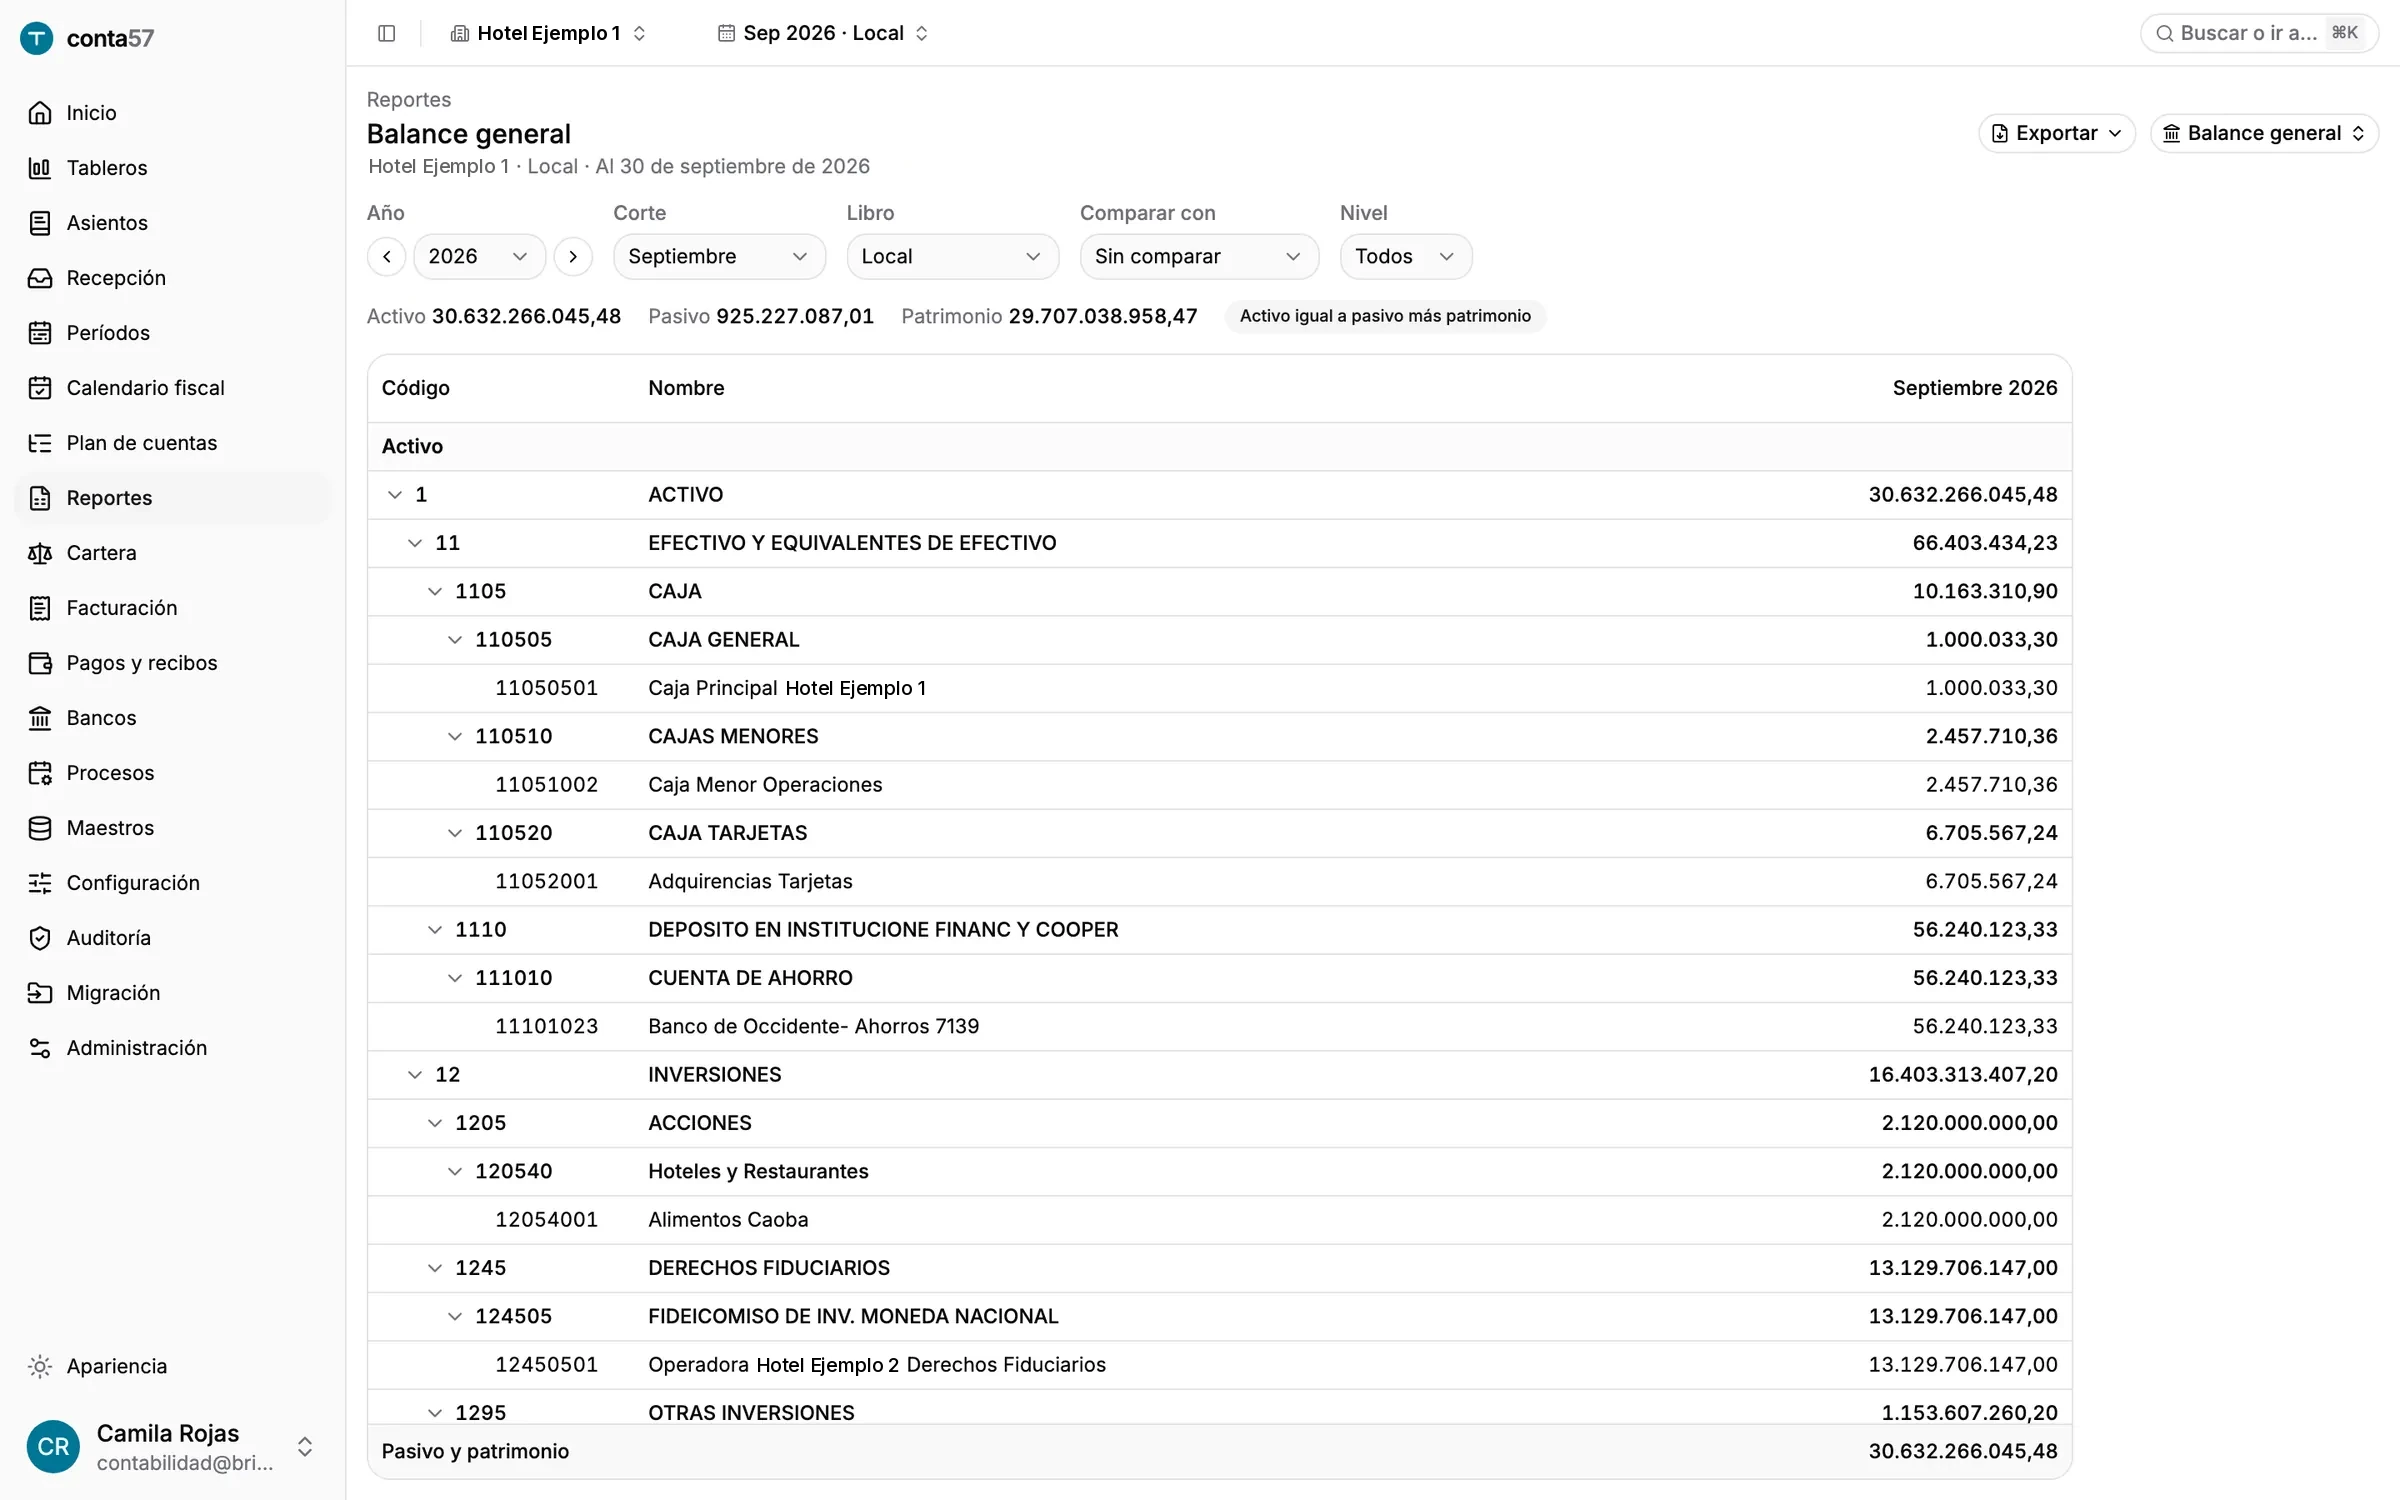This screenshot has width=2400, height=1500.
Task: Open the Exportar menu button
Action: click(x=2056, y=133)
